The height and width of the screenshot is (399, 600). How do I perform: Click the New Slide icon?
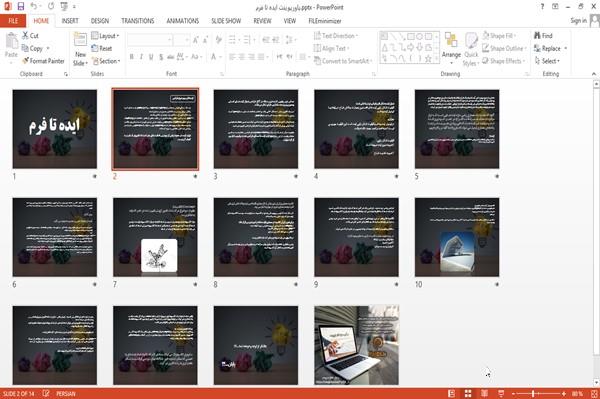80,40
